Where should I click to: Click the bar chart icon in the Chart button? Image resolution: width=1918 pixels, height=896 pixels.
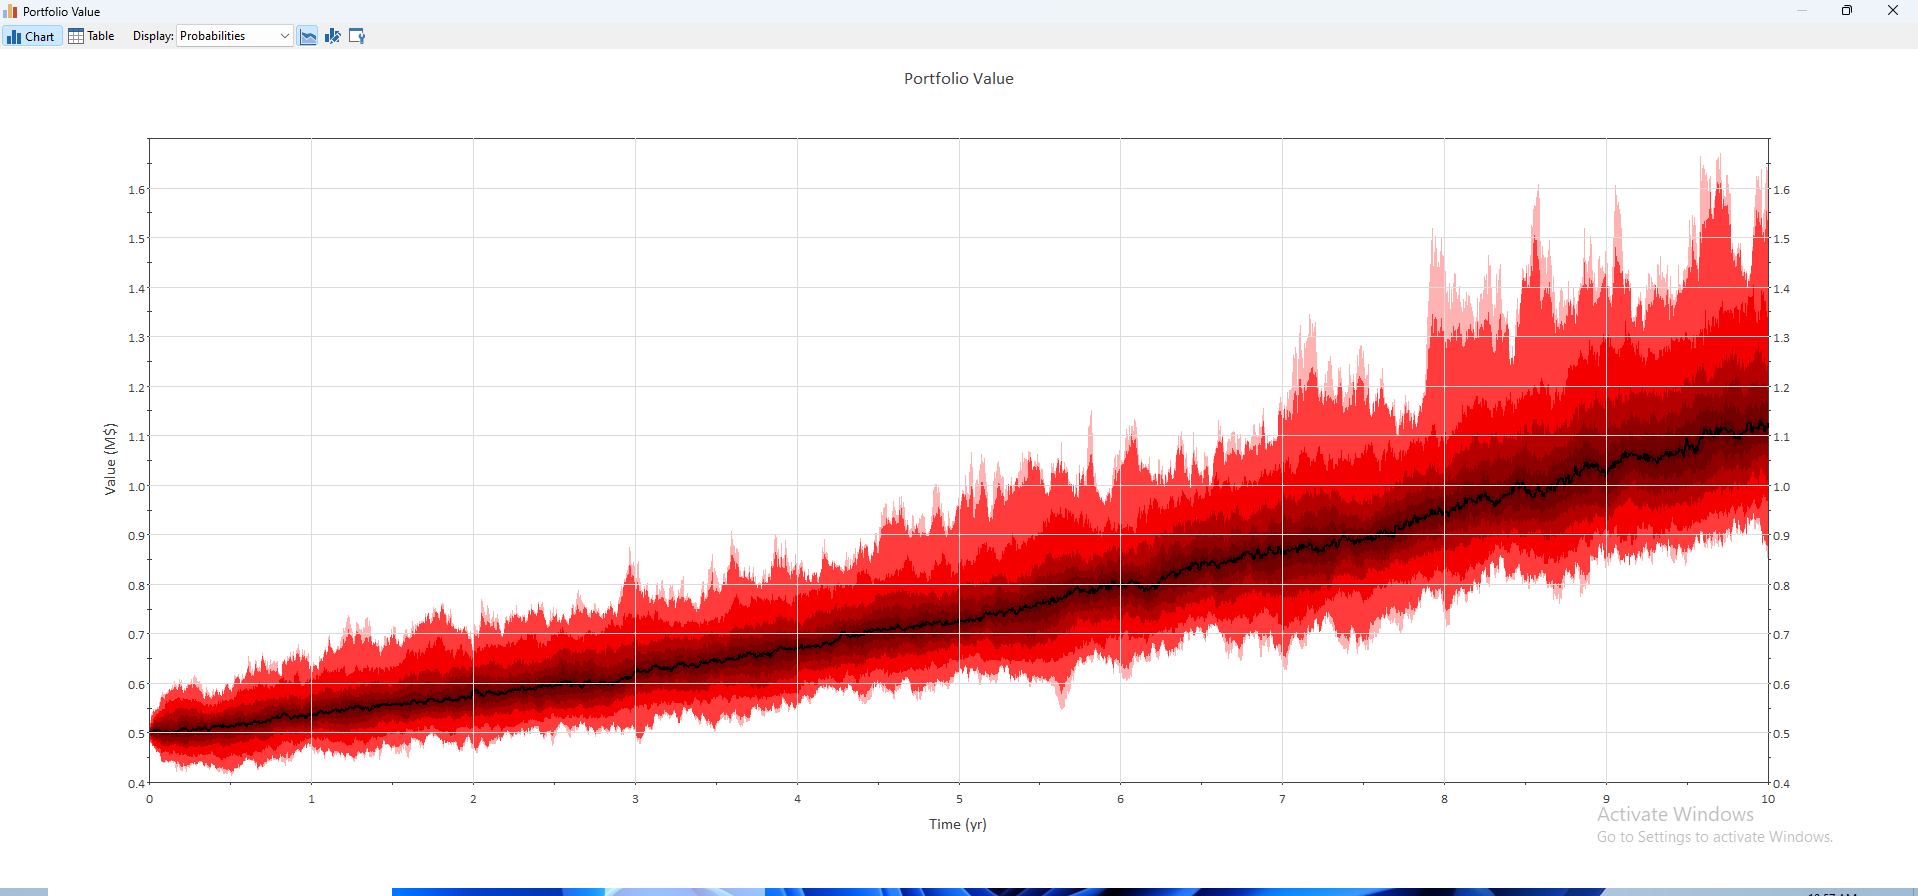(14, 37)
